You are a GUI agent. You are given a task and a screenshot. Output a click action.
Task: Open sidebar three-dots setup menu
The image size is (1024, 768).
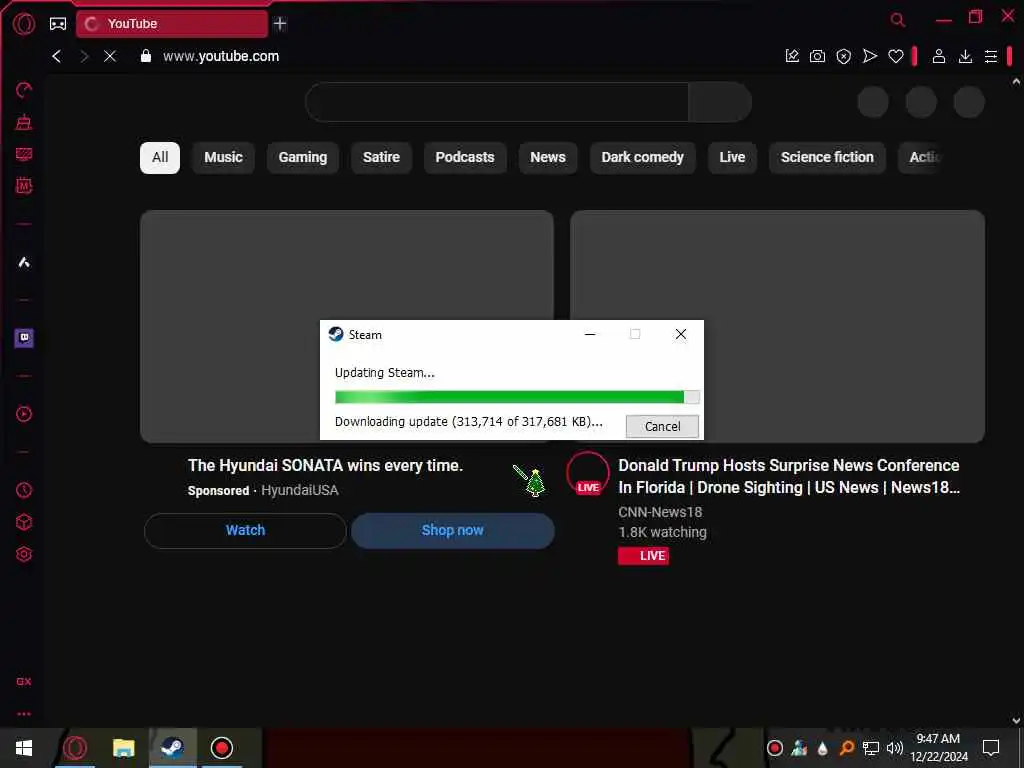point(24,714)
